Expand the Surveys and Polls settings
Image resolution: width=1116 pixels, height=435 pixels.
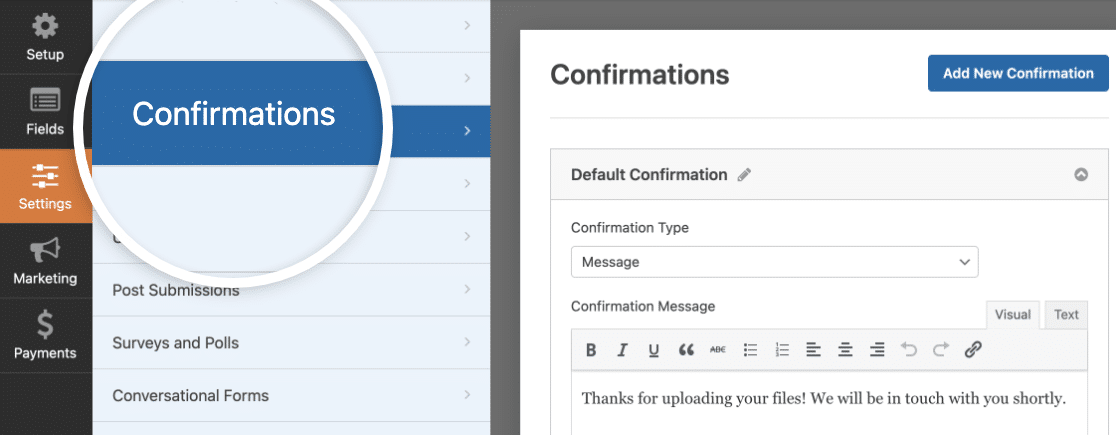coord(292,343)
